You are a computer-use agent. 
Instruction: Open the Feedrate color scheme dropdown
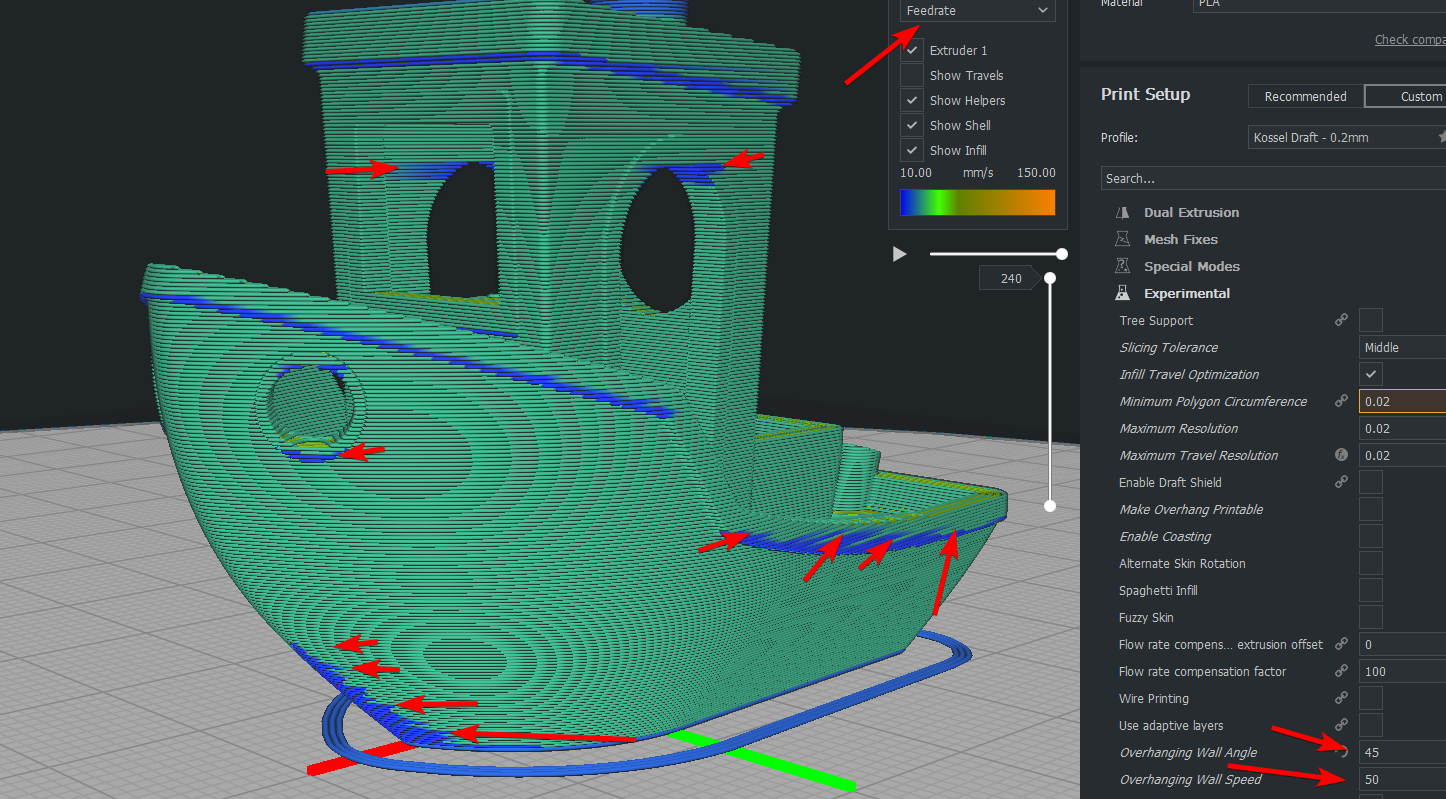point(977,10)
